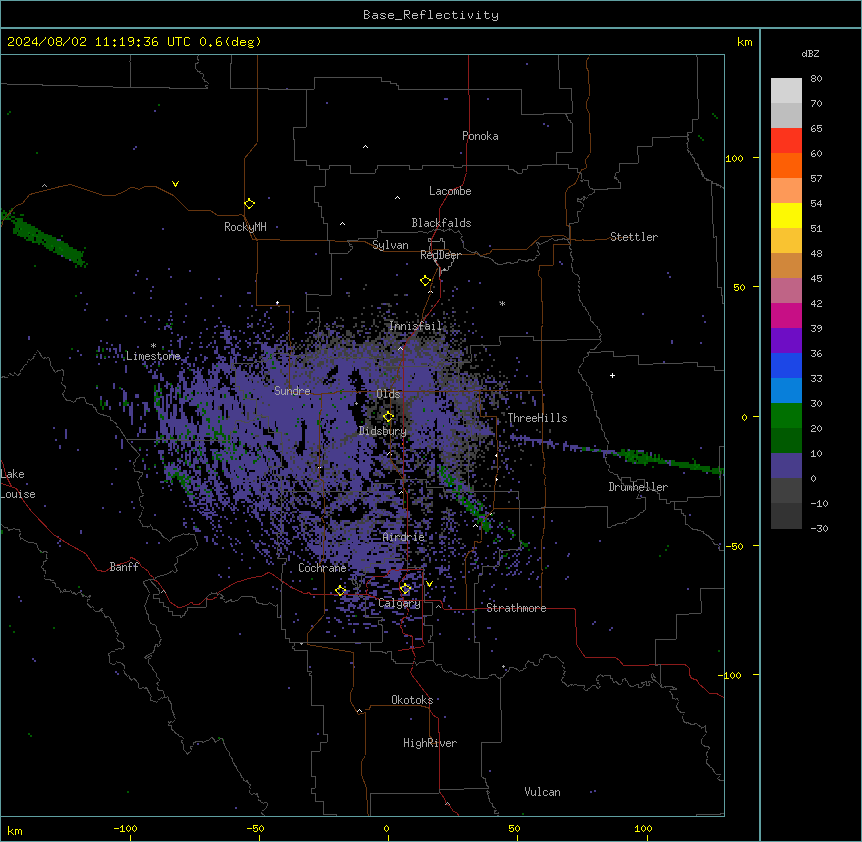This screenshot has height=842, width=862.
Task: Click the yellow v marker northwest of RockyMH
Action: (175, 184)
